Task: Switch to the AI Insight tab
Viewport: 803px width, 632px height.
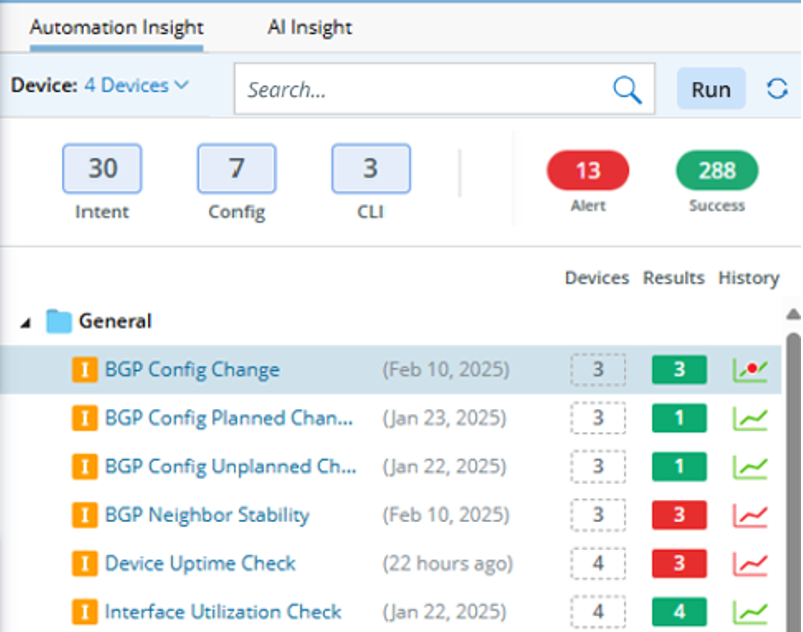Action: tap(310, 28)
